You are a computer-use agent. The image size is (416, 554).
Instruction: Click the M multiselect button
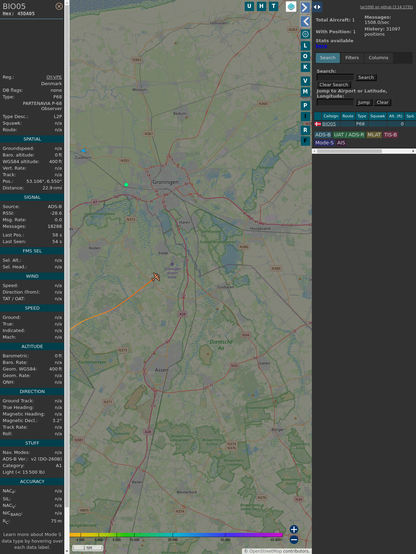click(305, 92)
